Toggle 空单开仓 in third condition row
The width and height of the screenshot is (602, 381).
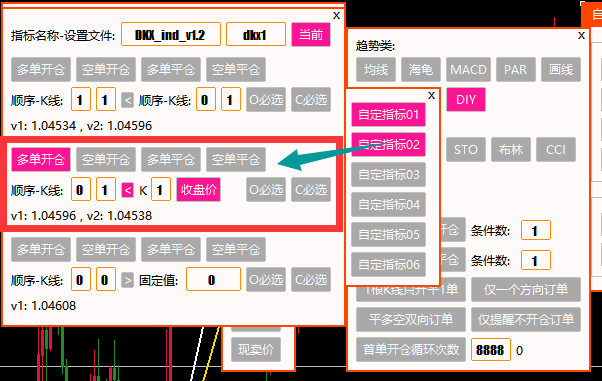tap(106, 250)
